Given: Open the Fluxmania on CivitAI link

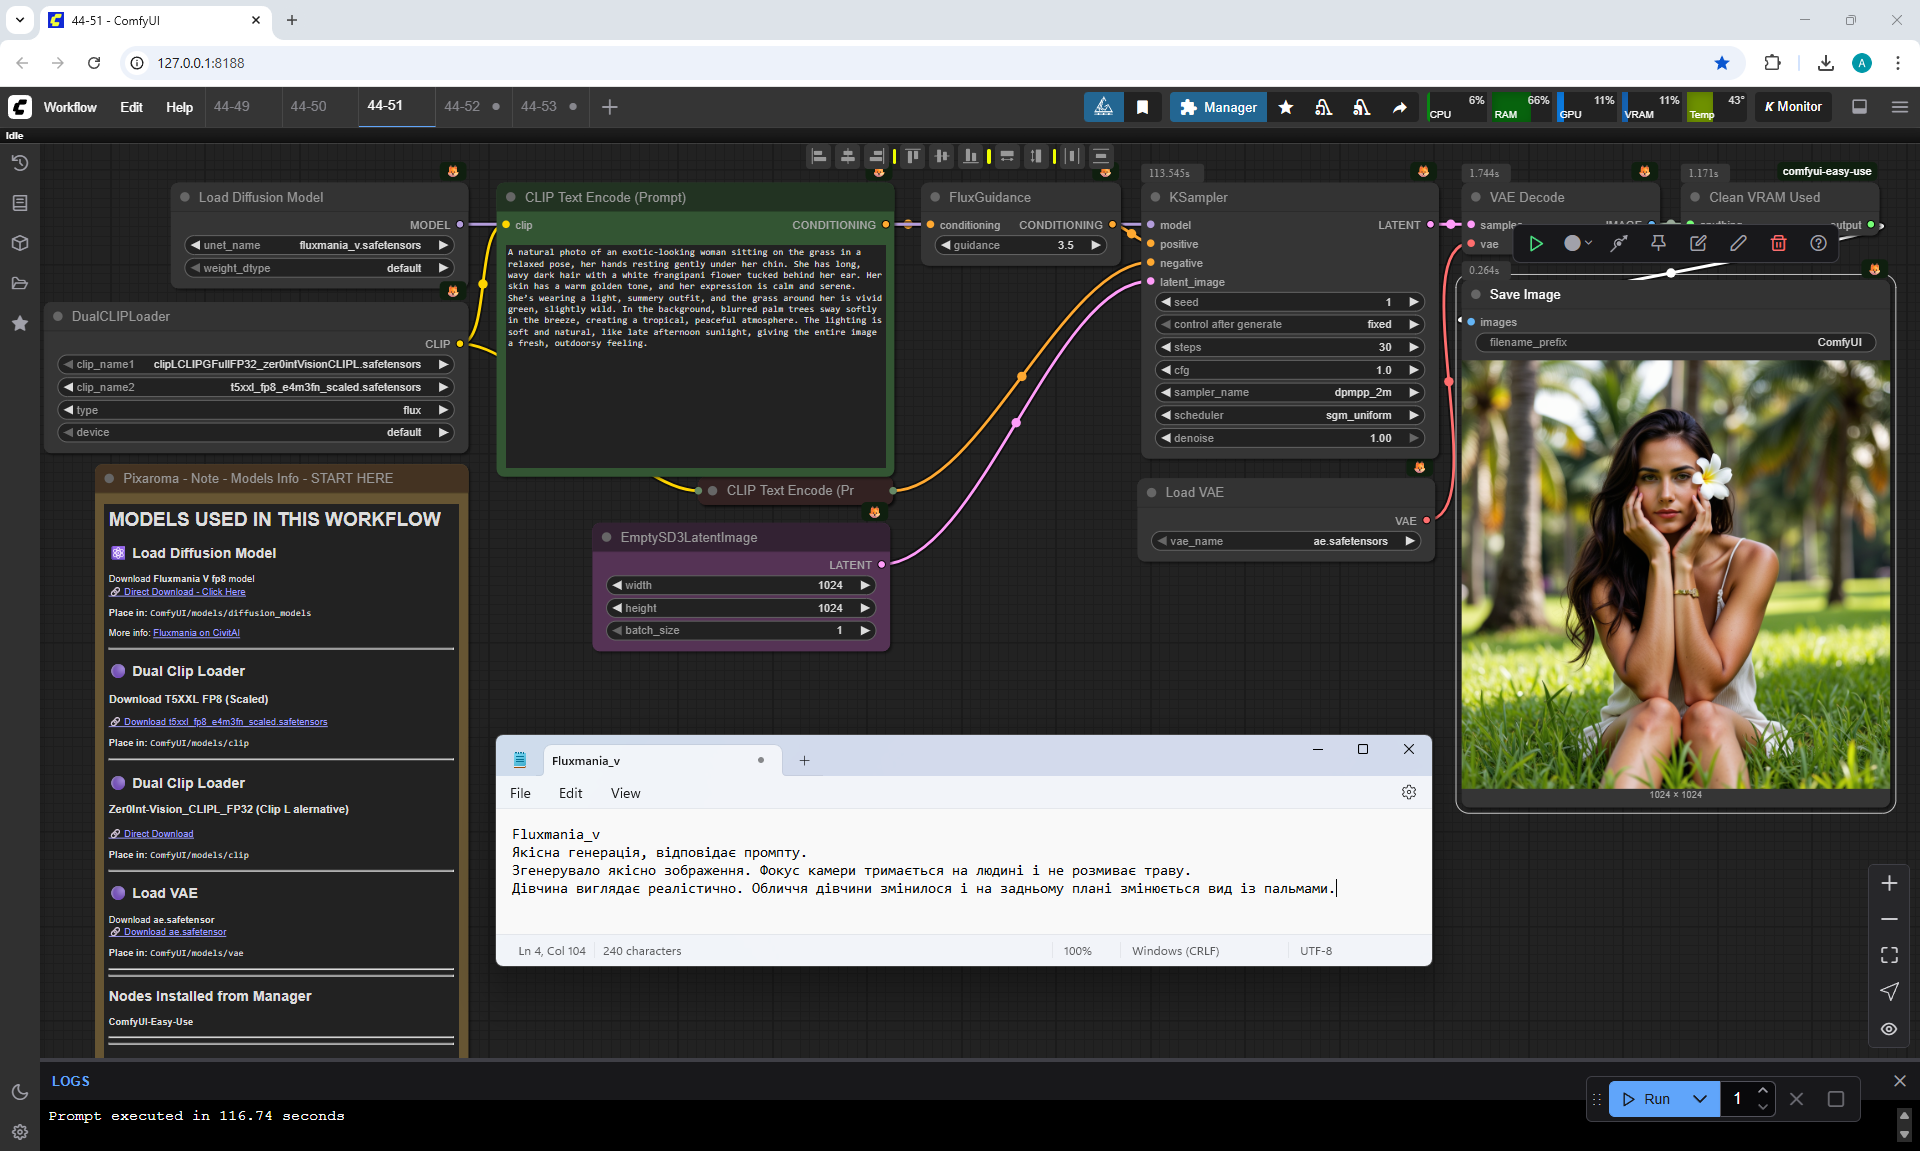Looking at the screenshot, I should pos(196,633).
